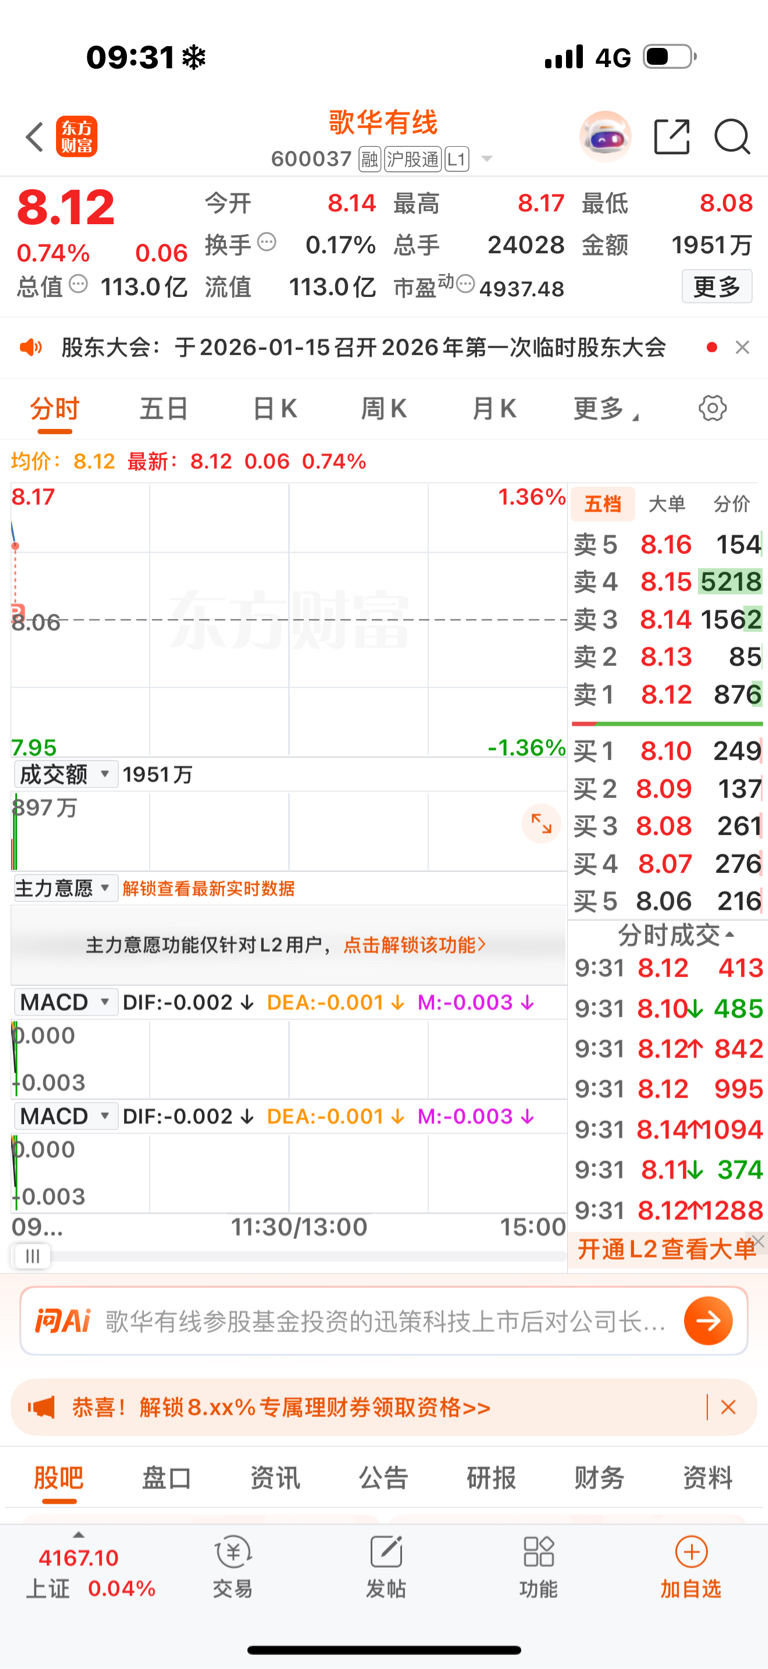The image size is (768, 1669).
Task: Tap the 东方财富 orange logo
Action: coord(77,137)
